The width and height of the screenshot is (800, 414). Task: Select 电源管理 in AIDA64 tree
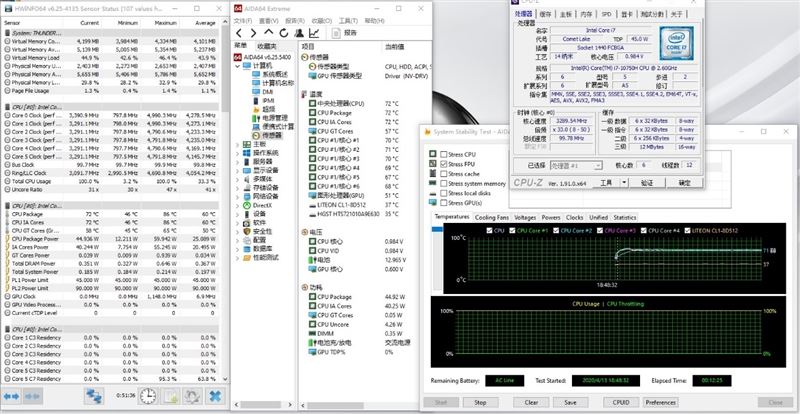(x=270, y=118)
